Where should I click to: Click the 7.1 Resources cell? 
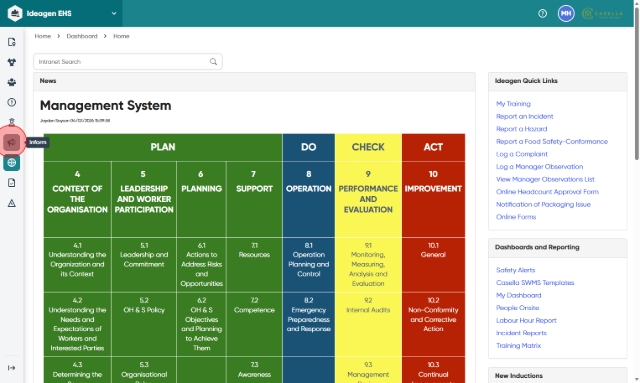click(254, 265)
